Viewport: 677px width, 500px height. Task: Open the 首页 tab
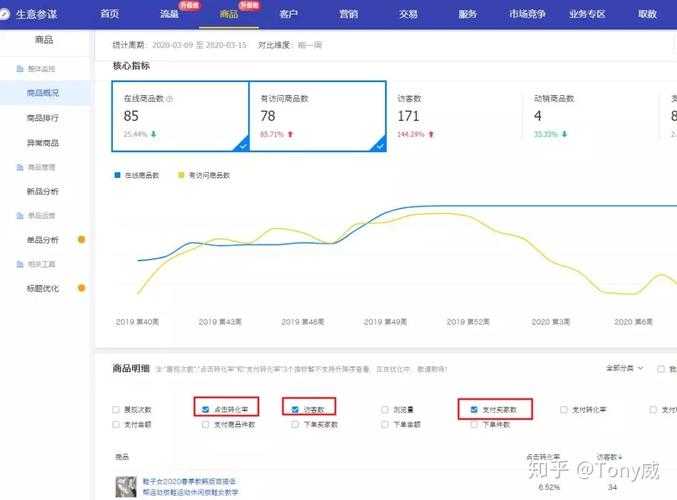coord(110,14)
